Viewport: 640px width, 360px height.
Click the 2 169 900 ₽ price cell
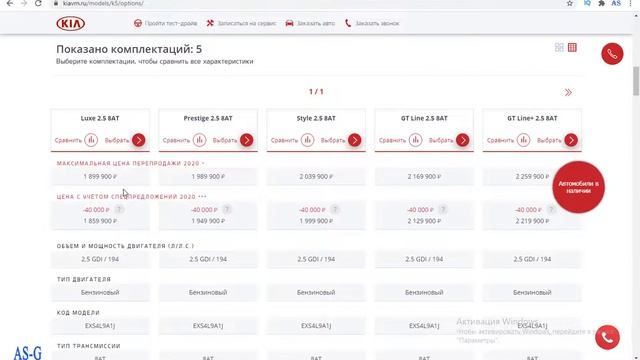coord(424,177)
